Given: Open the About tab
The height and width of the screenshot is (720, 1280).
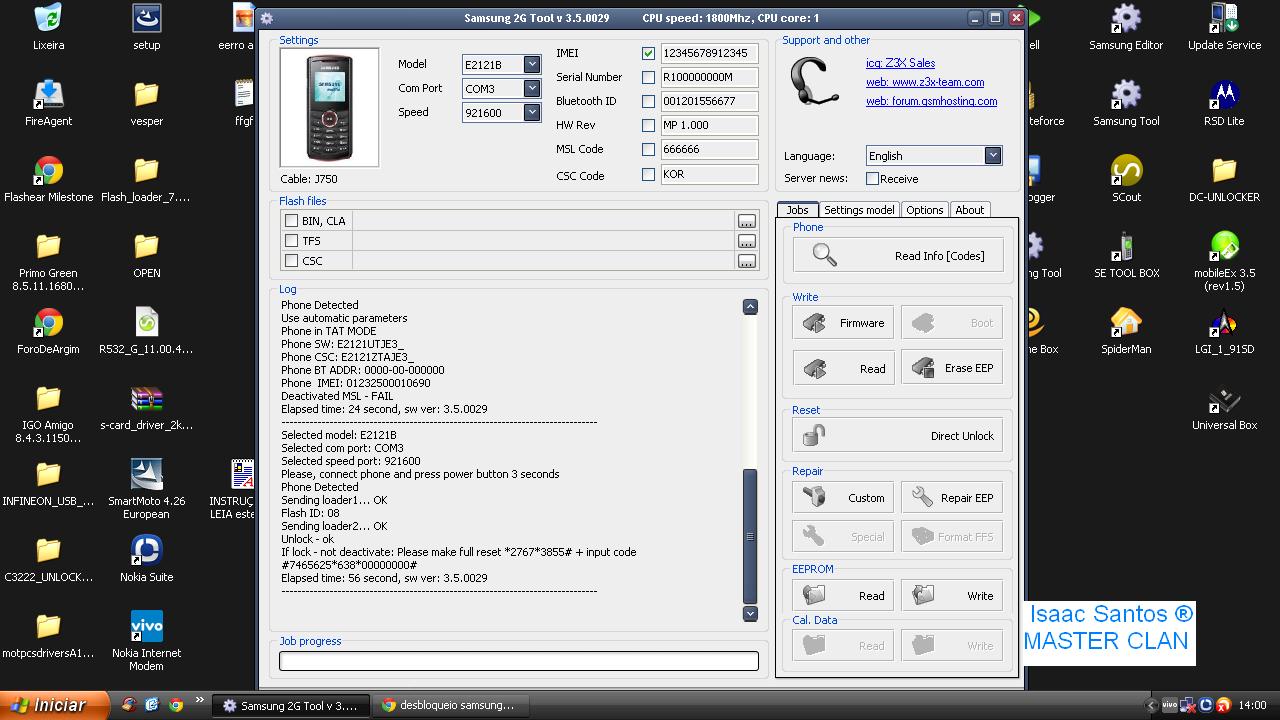Looking at the screenshot, I should tap(969, 210).
